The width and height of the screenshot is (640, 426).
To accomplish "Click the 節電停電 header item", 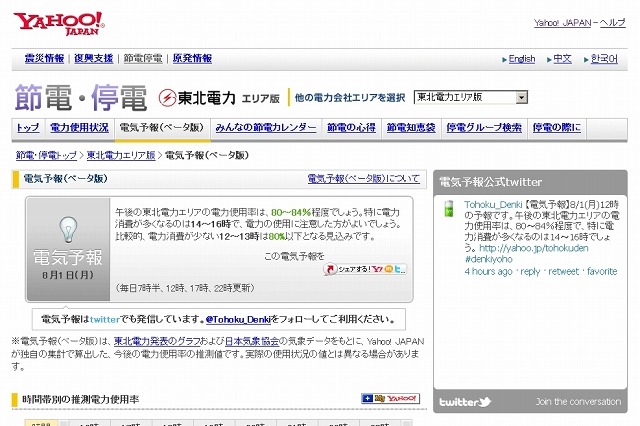I will point(143,58).
